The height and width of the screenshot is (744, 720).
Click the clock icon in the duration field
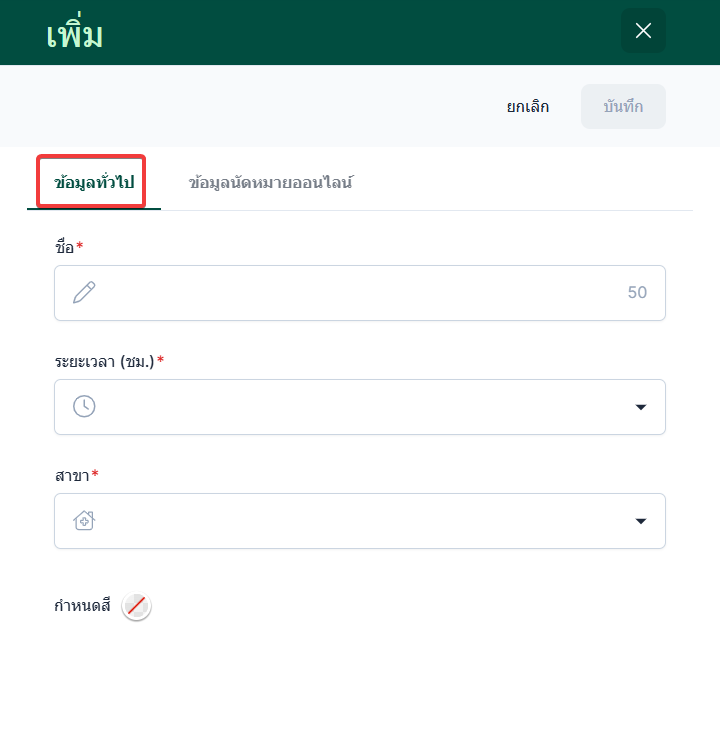84,406
